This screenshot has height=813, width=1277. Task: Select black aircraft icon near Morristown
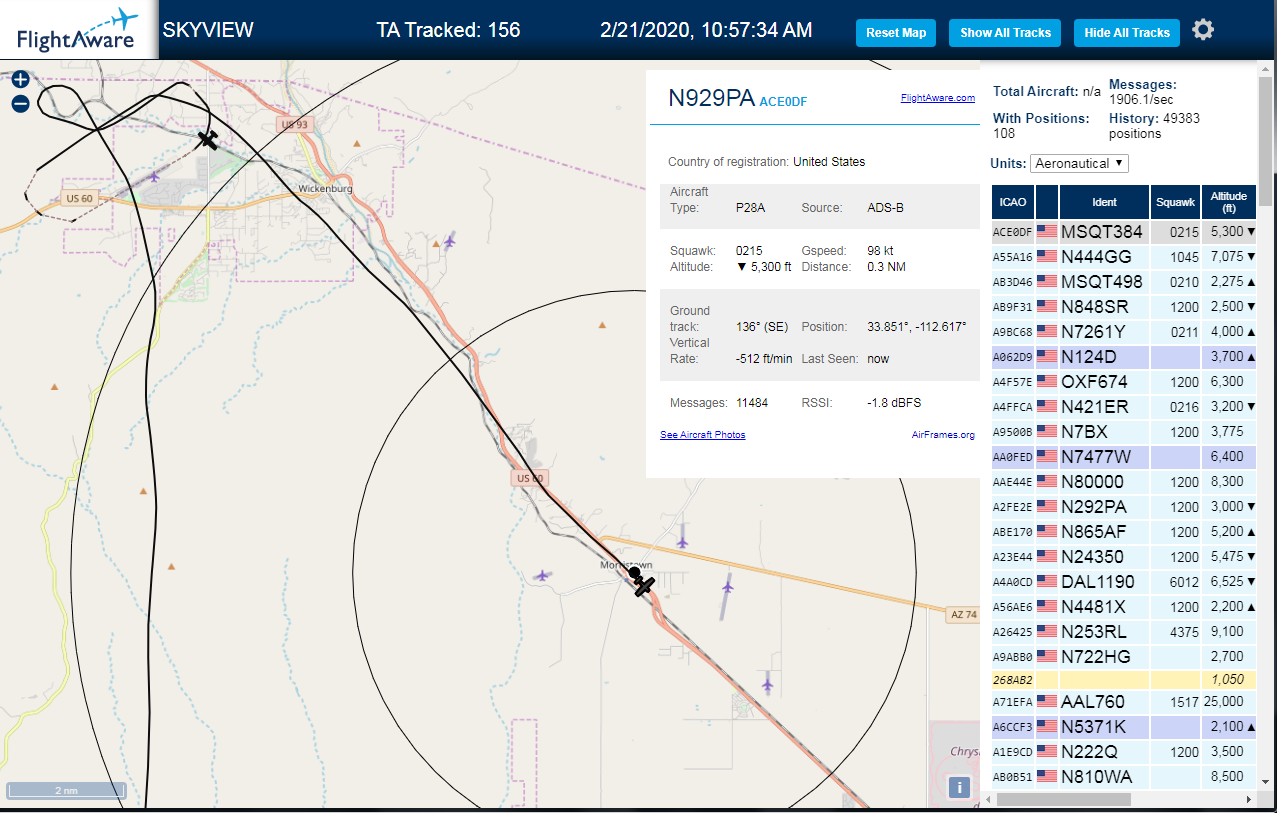[x=643, y=585]
